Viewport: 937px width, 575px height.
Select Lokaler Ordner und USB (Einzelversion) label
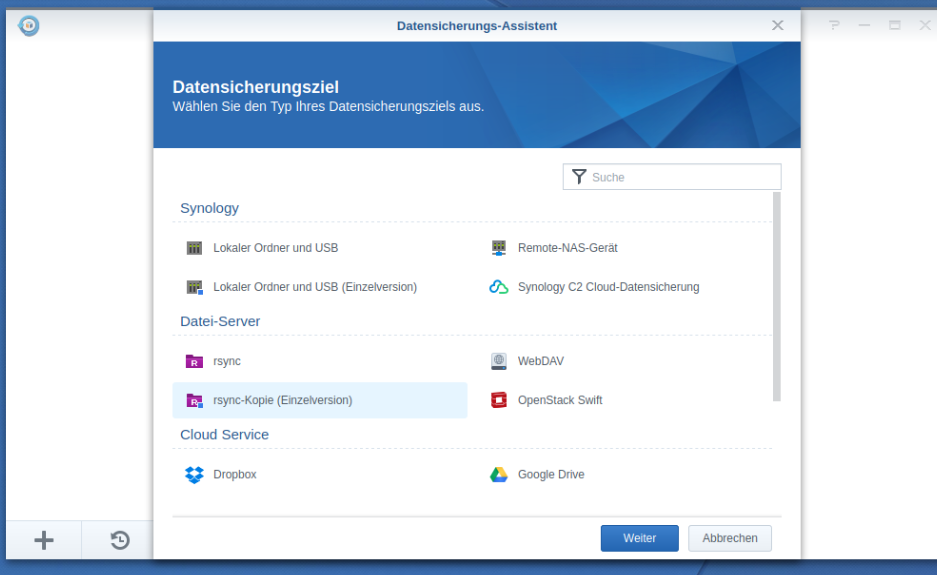315,287
